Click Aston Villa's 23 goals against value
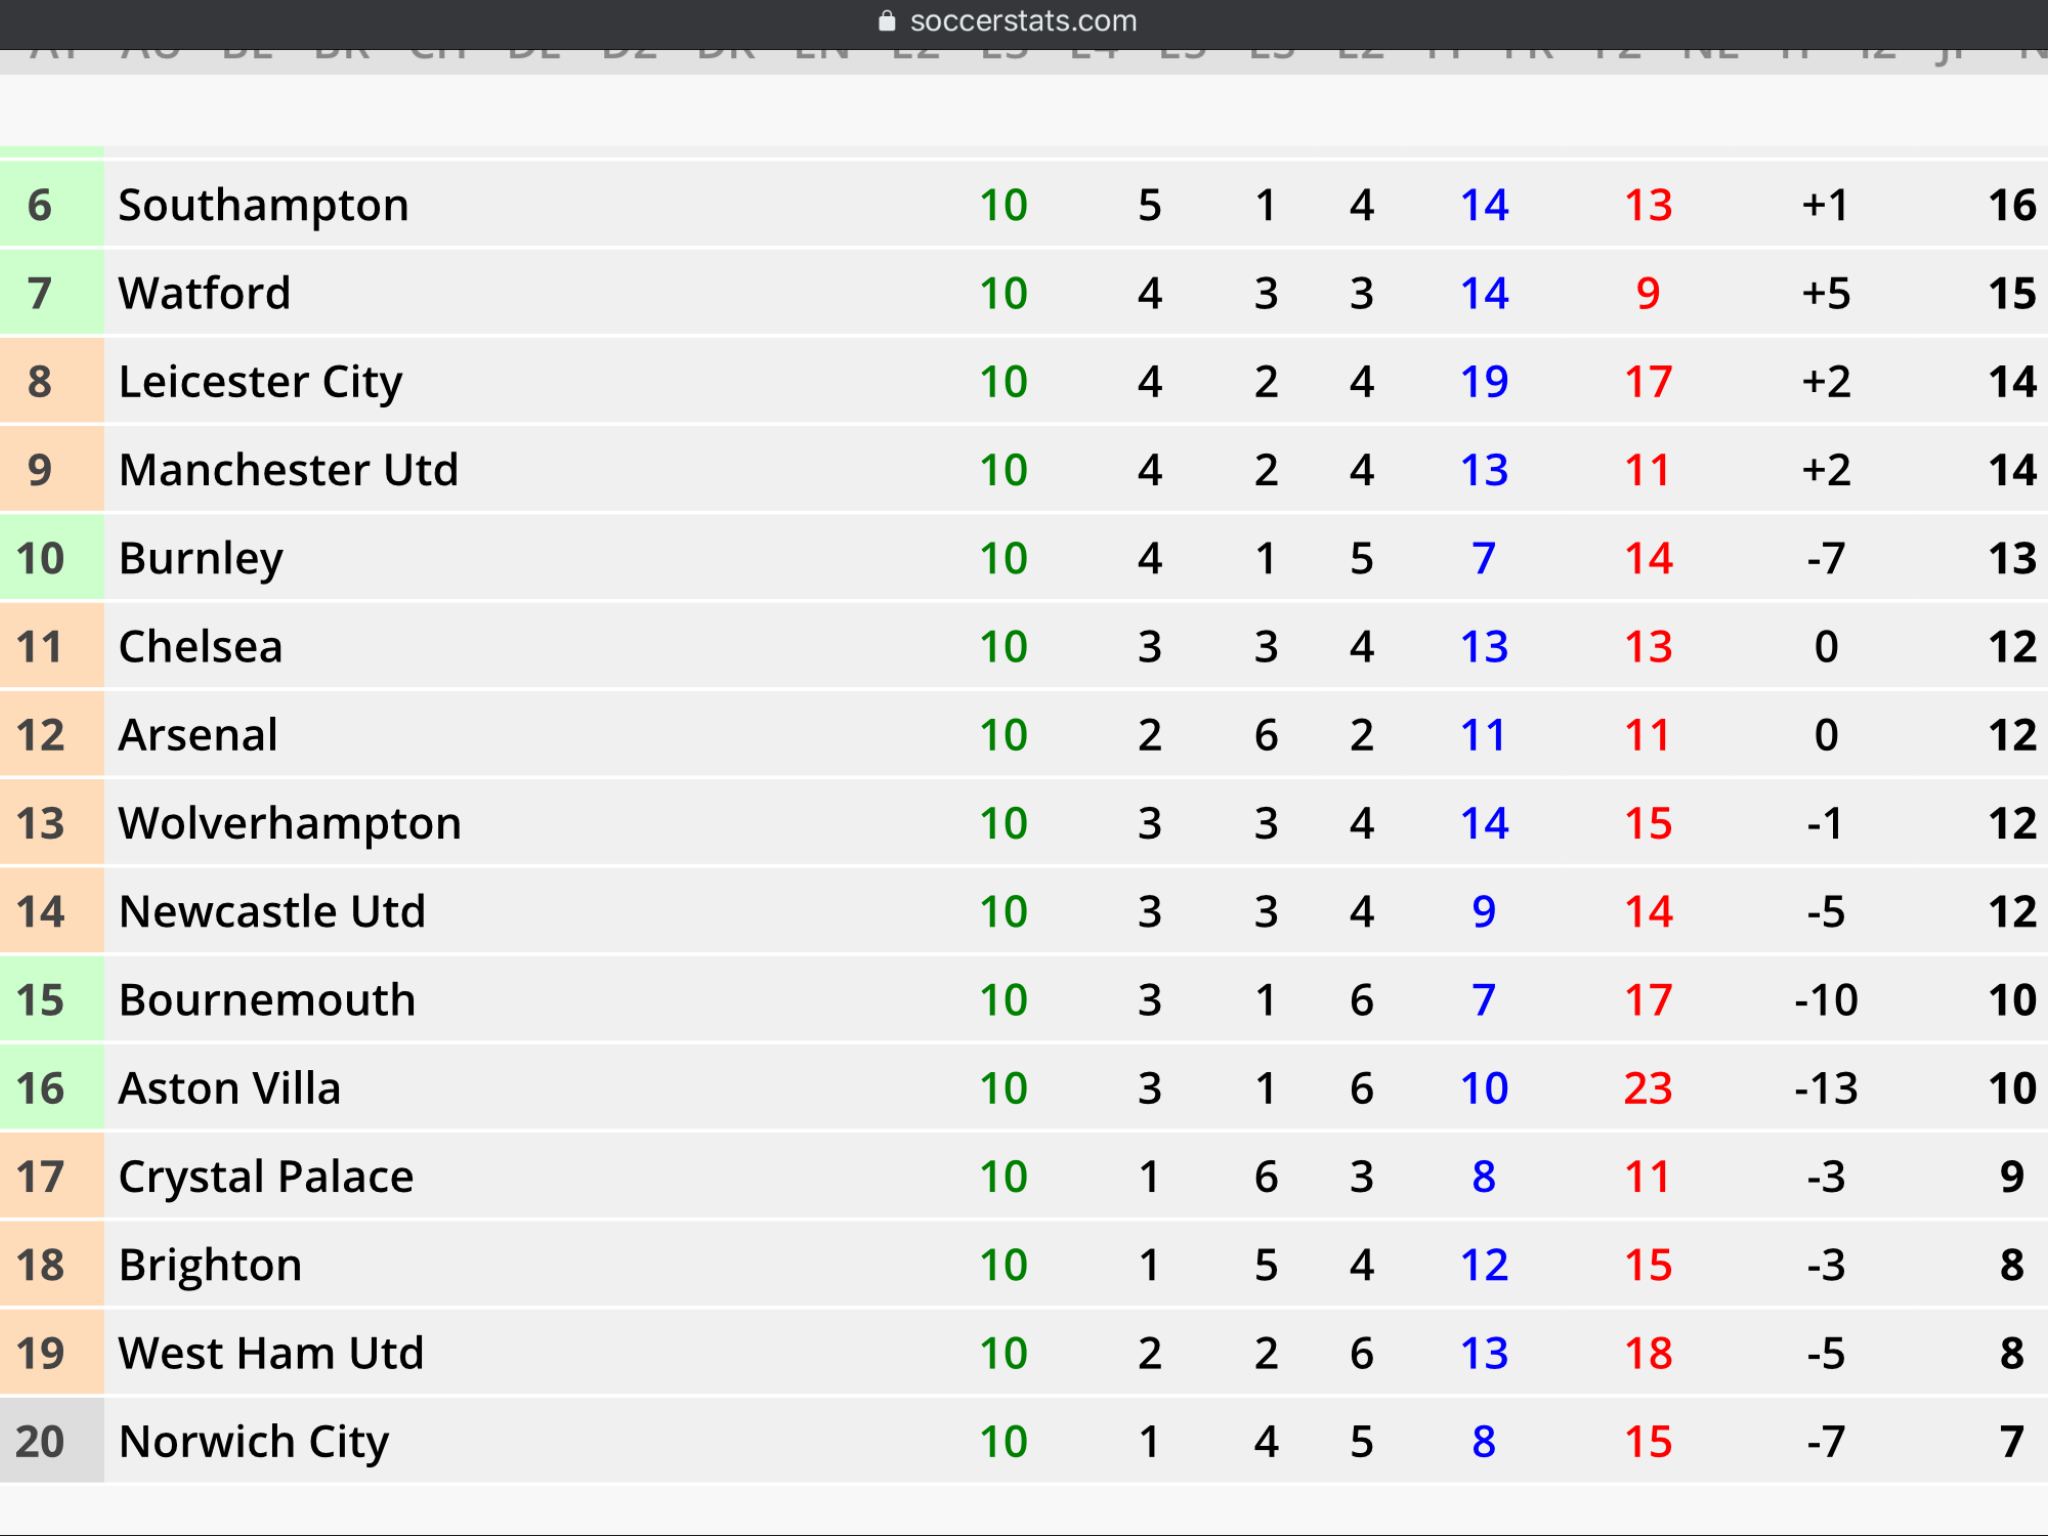This screenshot has height=1536, width=2048. pyautogui.click(x=1648, y=1089)
